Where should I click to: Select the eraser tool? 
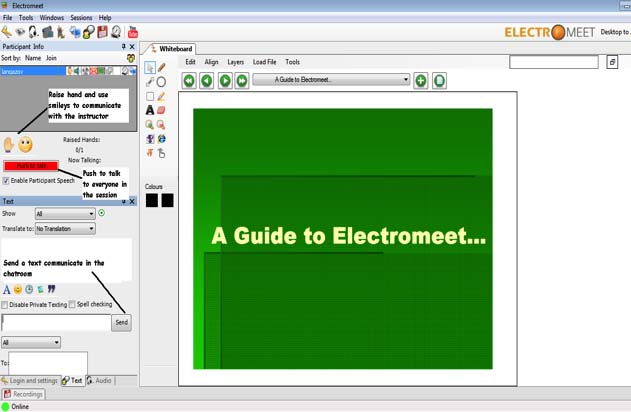pyautogui.click(x=161, y=110)
